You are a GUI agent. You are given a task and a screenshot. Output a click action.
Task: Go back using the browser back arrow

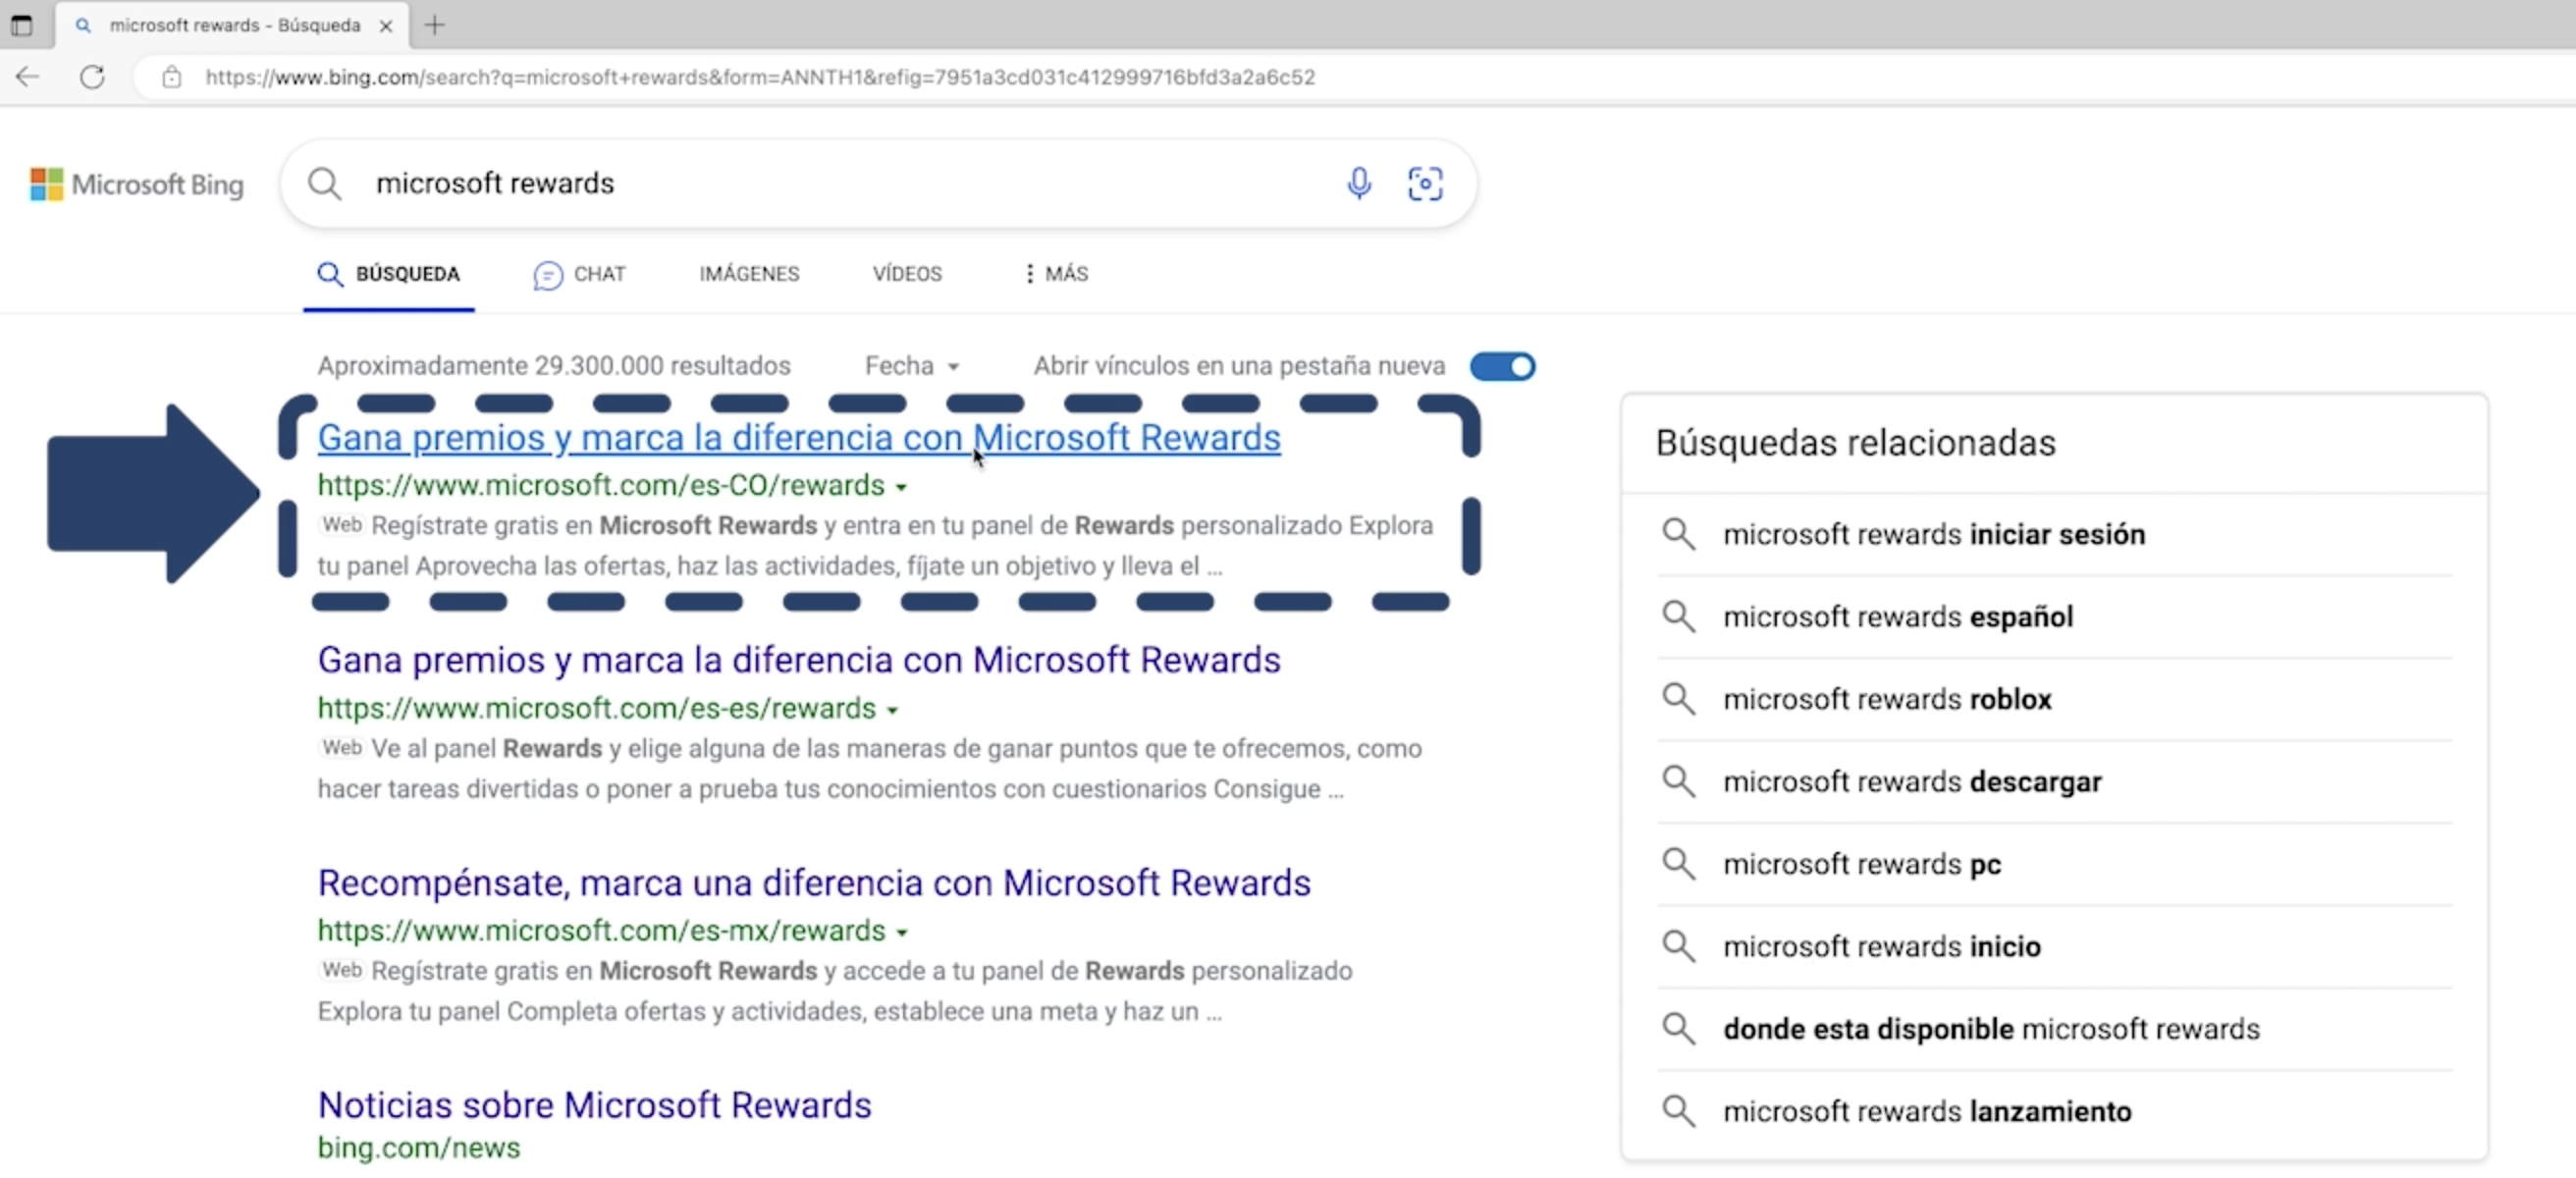pos(27,77)
